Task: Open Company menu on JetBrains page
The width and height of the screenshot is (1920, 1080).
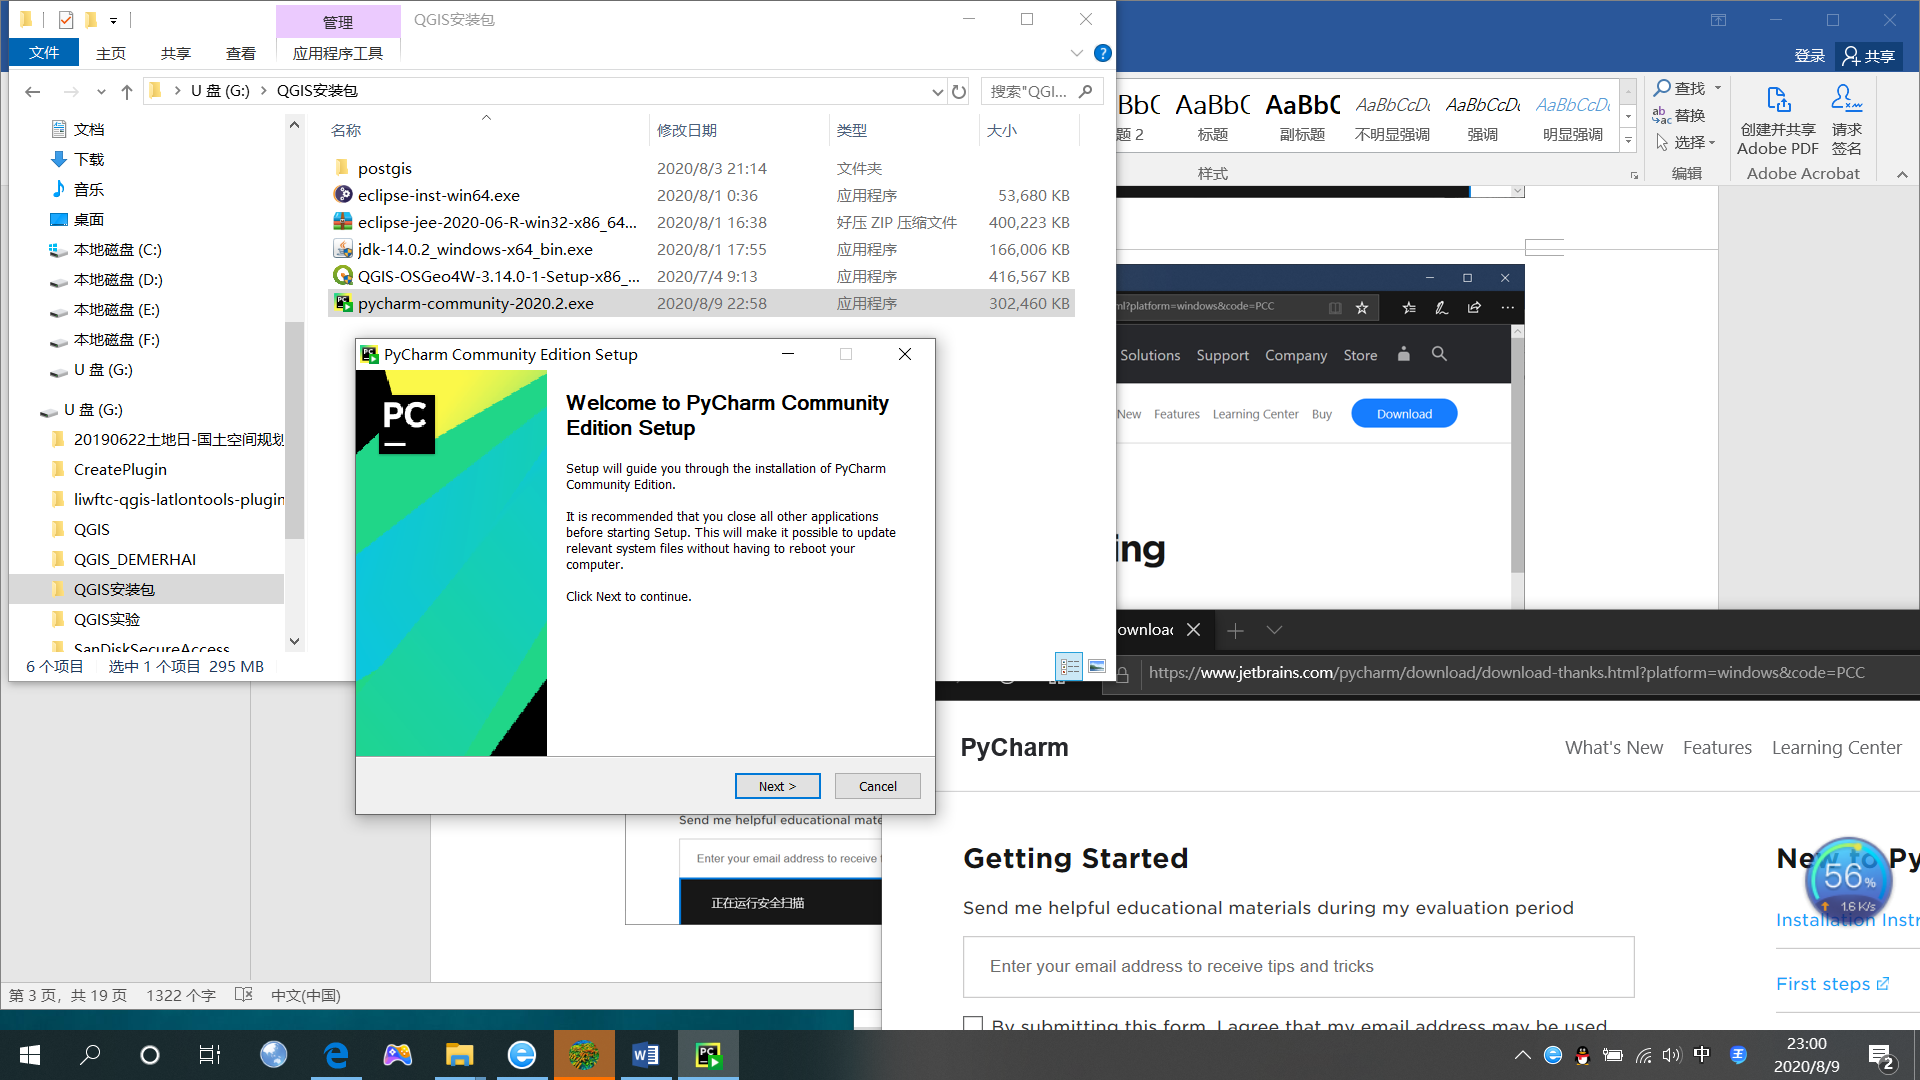Action: click(1296, 355)
